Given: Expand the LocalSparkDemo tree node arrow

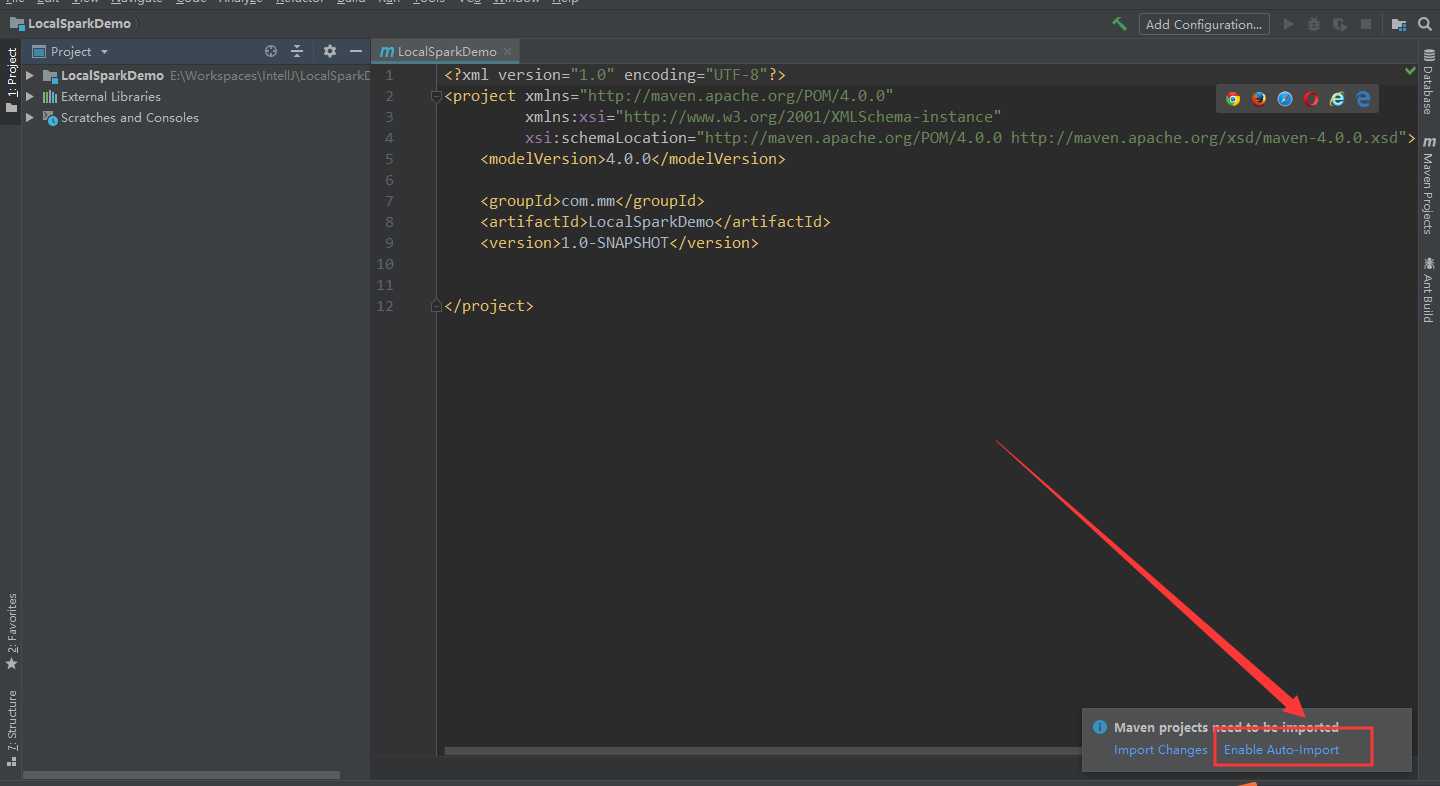Looking at the screenshot, I should pyautogui.click(x=30, y=75).
